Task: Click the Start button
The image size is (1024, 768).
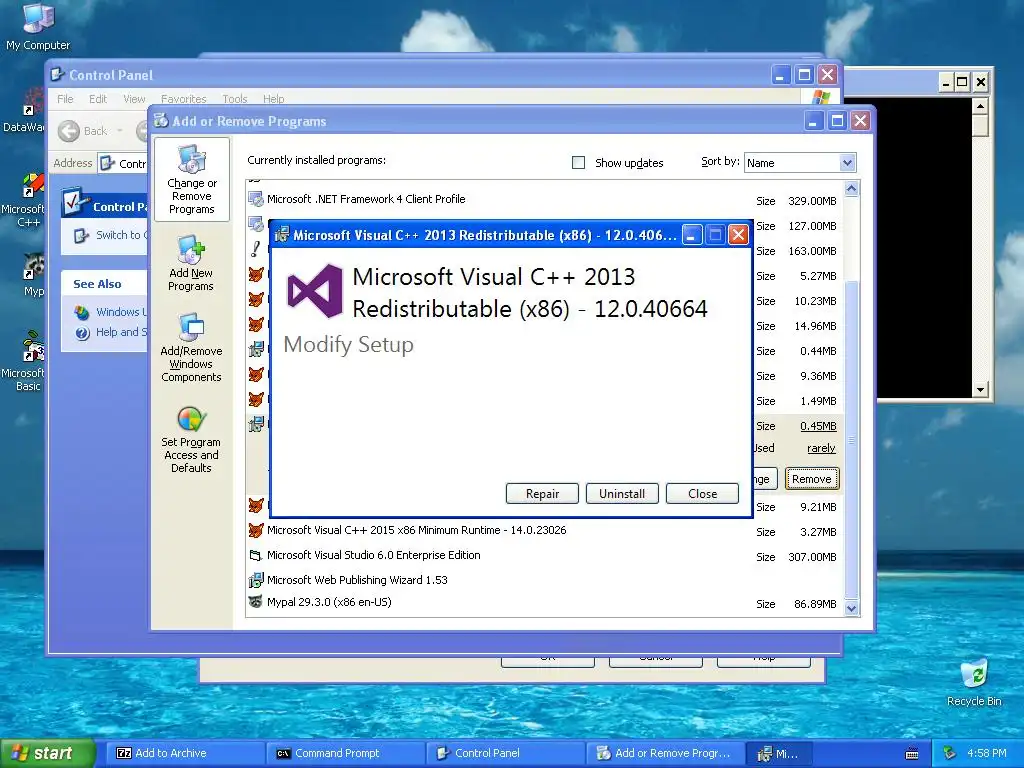Action: click(47, 753)
